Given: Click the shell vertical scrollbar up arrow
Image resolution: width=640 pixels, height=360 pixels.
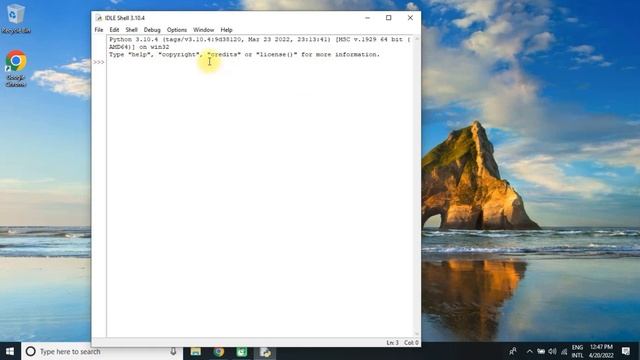Looking at the screenshot, I should 417,39.
